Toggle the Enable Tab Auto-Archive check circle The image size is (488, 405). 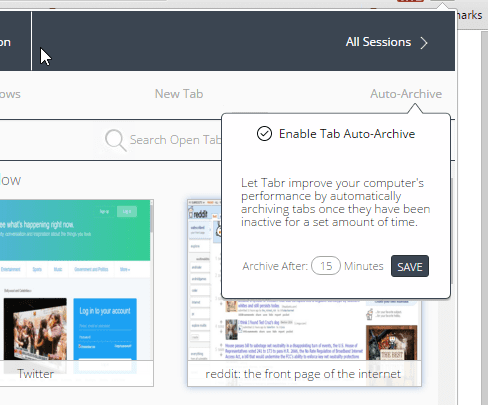264,134
